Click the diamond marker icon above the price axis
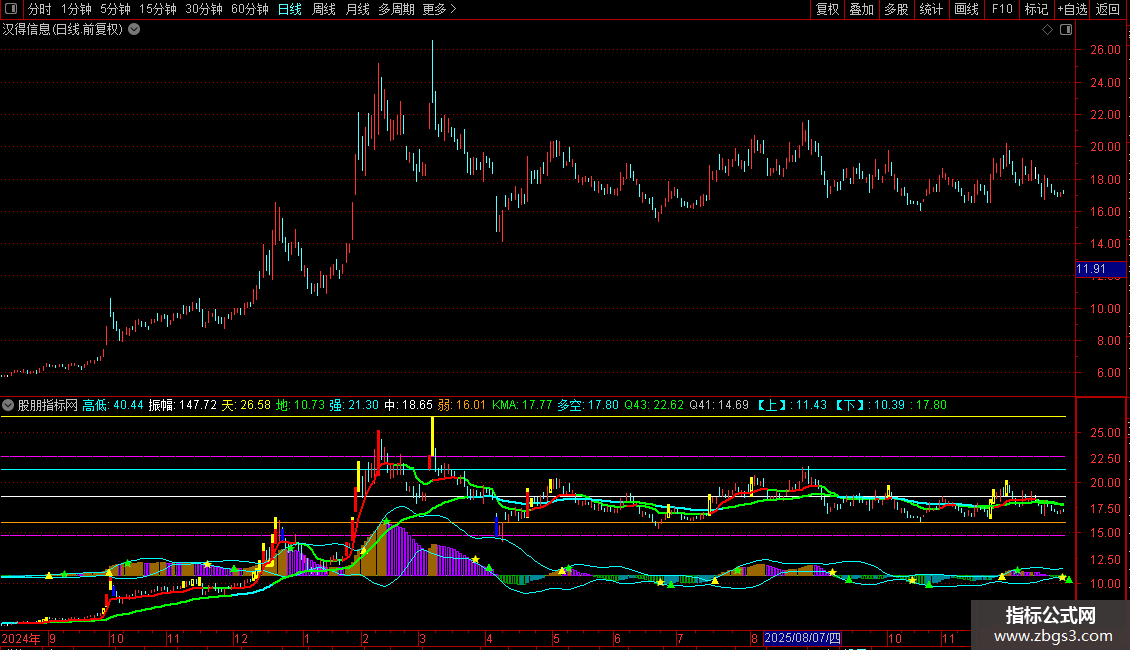The height and width of the screenshot is (650, 1130). click(1047, 30)
